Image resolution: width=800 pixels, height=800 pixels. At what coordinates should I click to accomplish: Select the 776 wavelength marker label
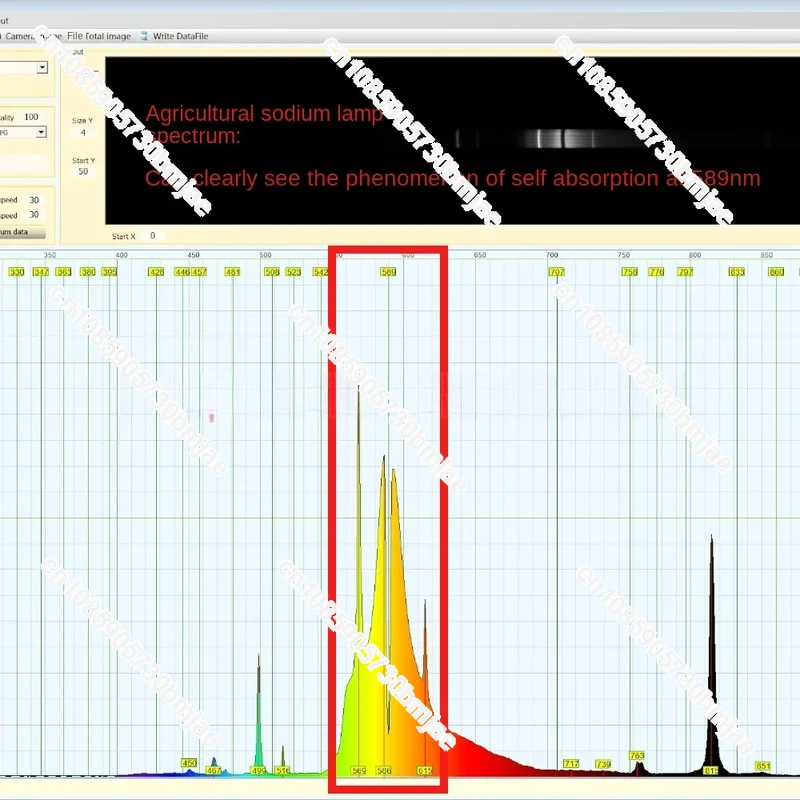pyautogui.click(x=656, y=272)
